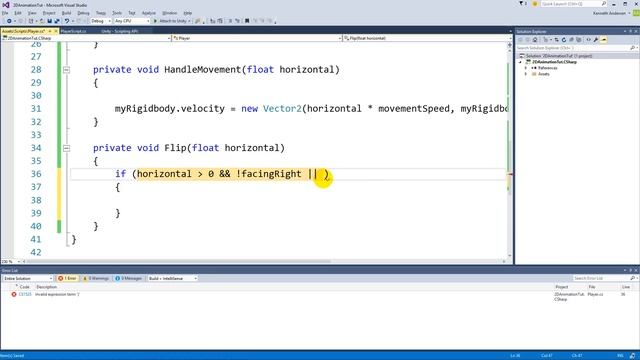
Task: Open the Edit menu
Action: pyautogui.click(x=18, y=13)
